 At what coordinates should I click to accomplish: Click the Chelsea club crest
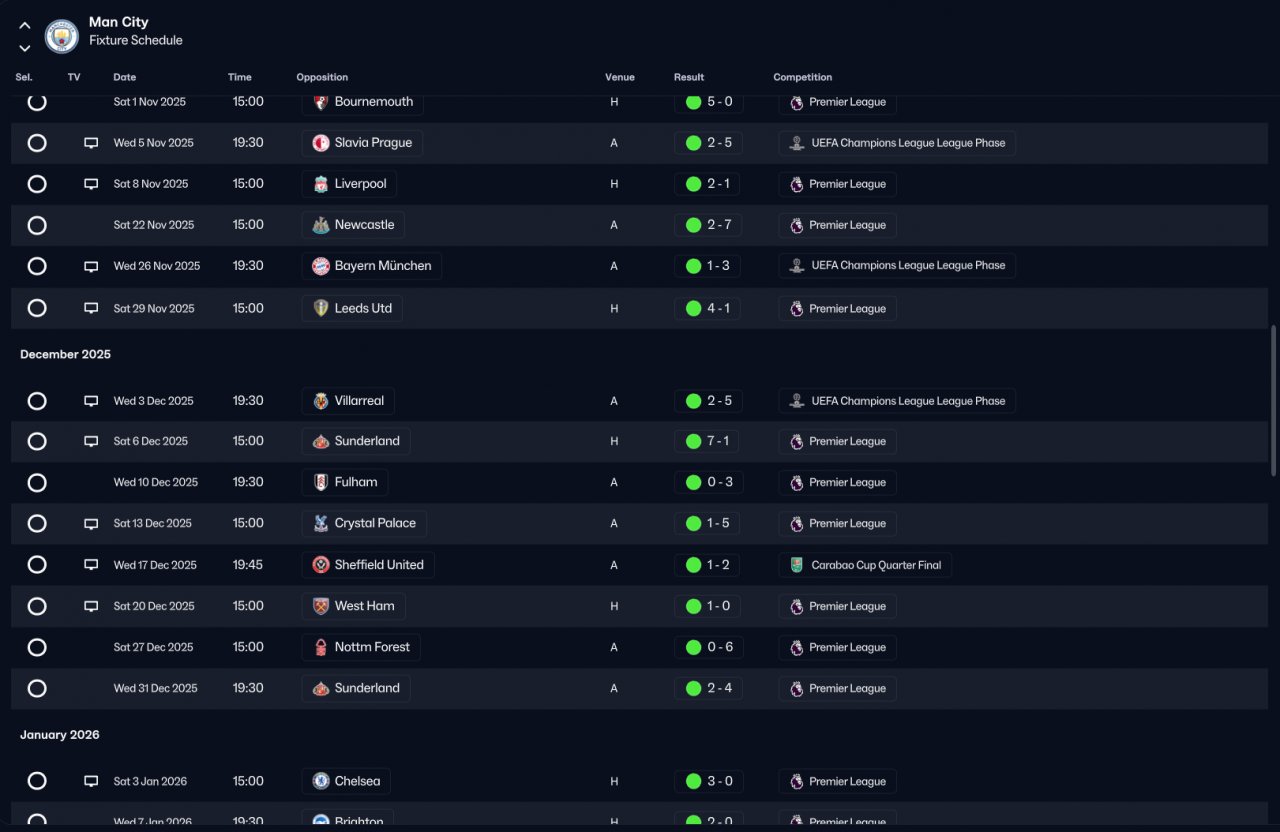point(320,781)
